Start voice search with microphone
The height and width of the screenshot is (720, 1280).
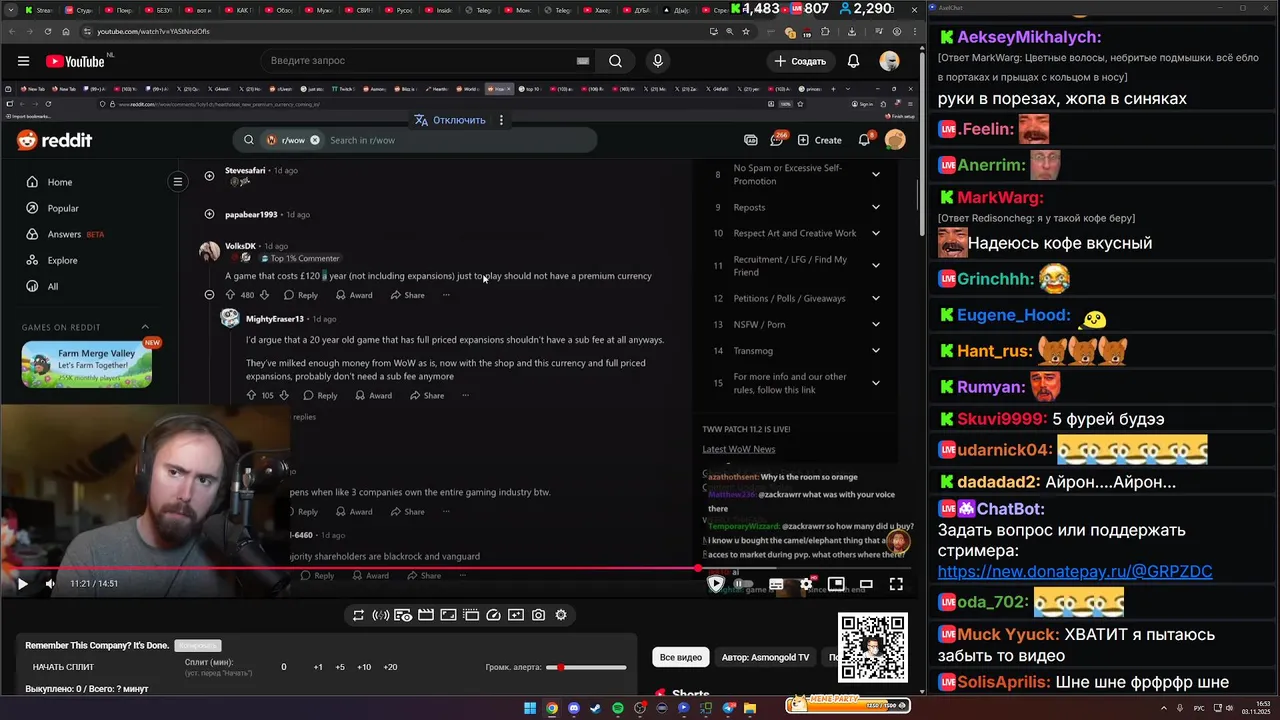click(x=657, y=61)
